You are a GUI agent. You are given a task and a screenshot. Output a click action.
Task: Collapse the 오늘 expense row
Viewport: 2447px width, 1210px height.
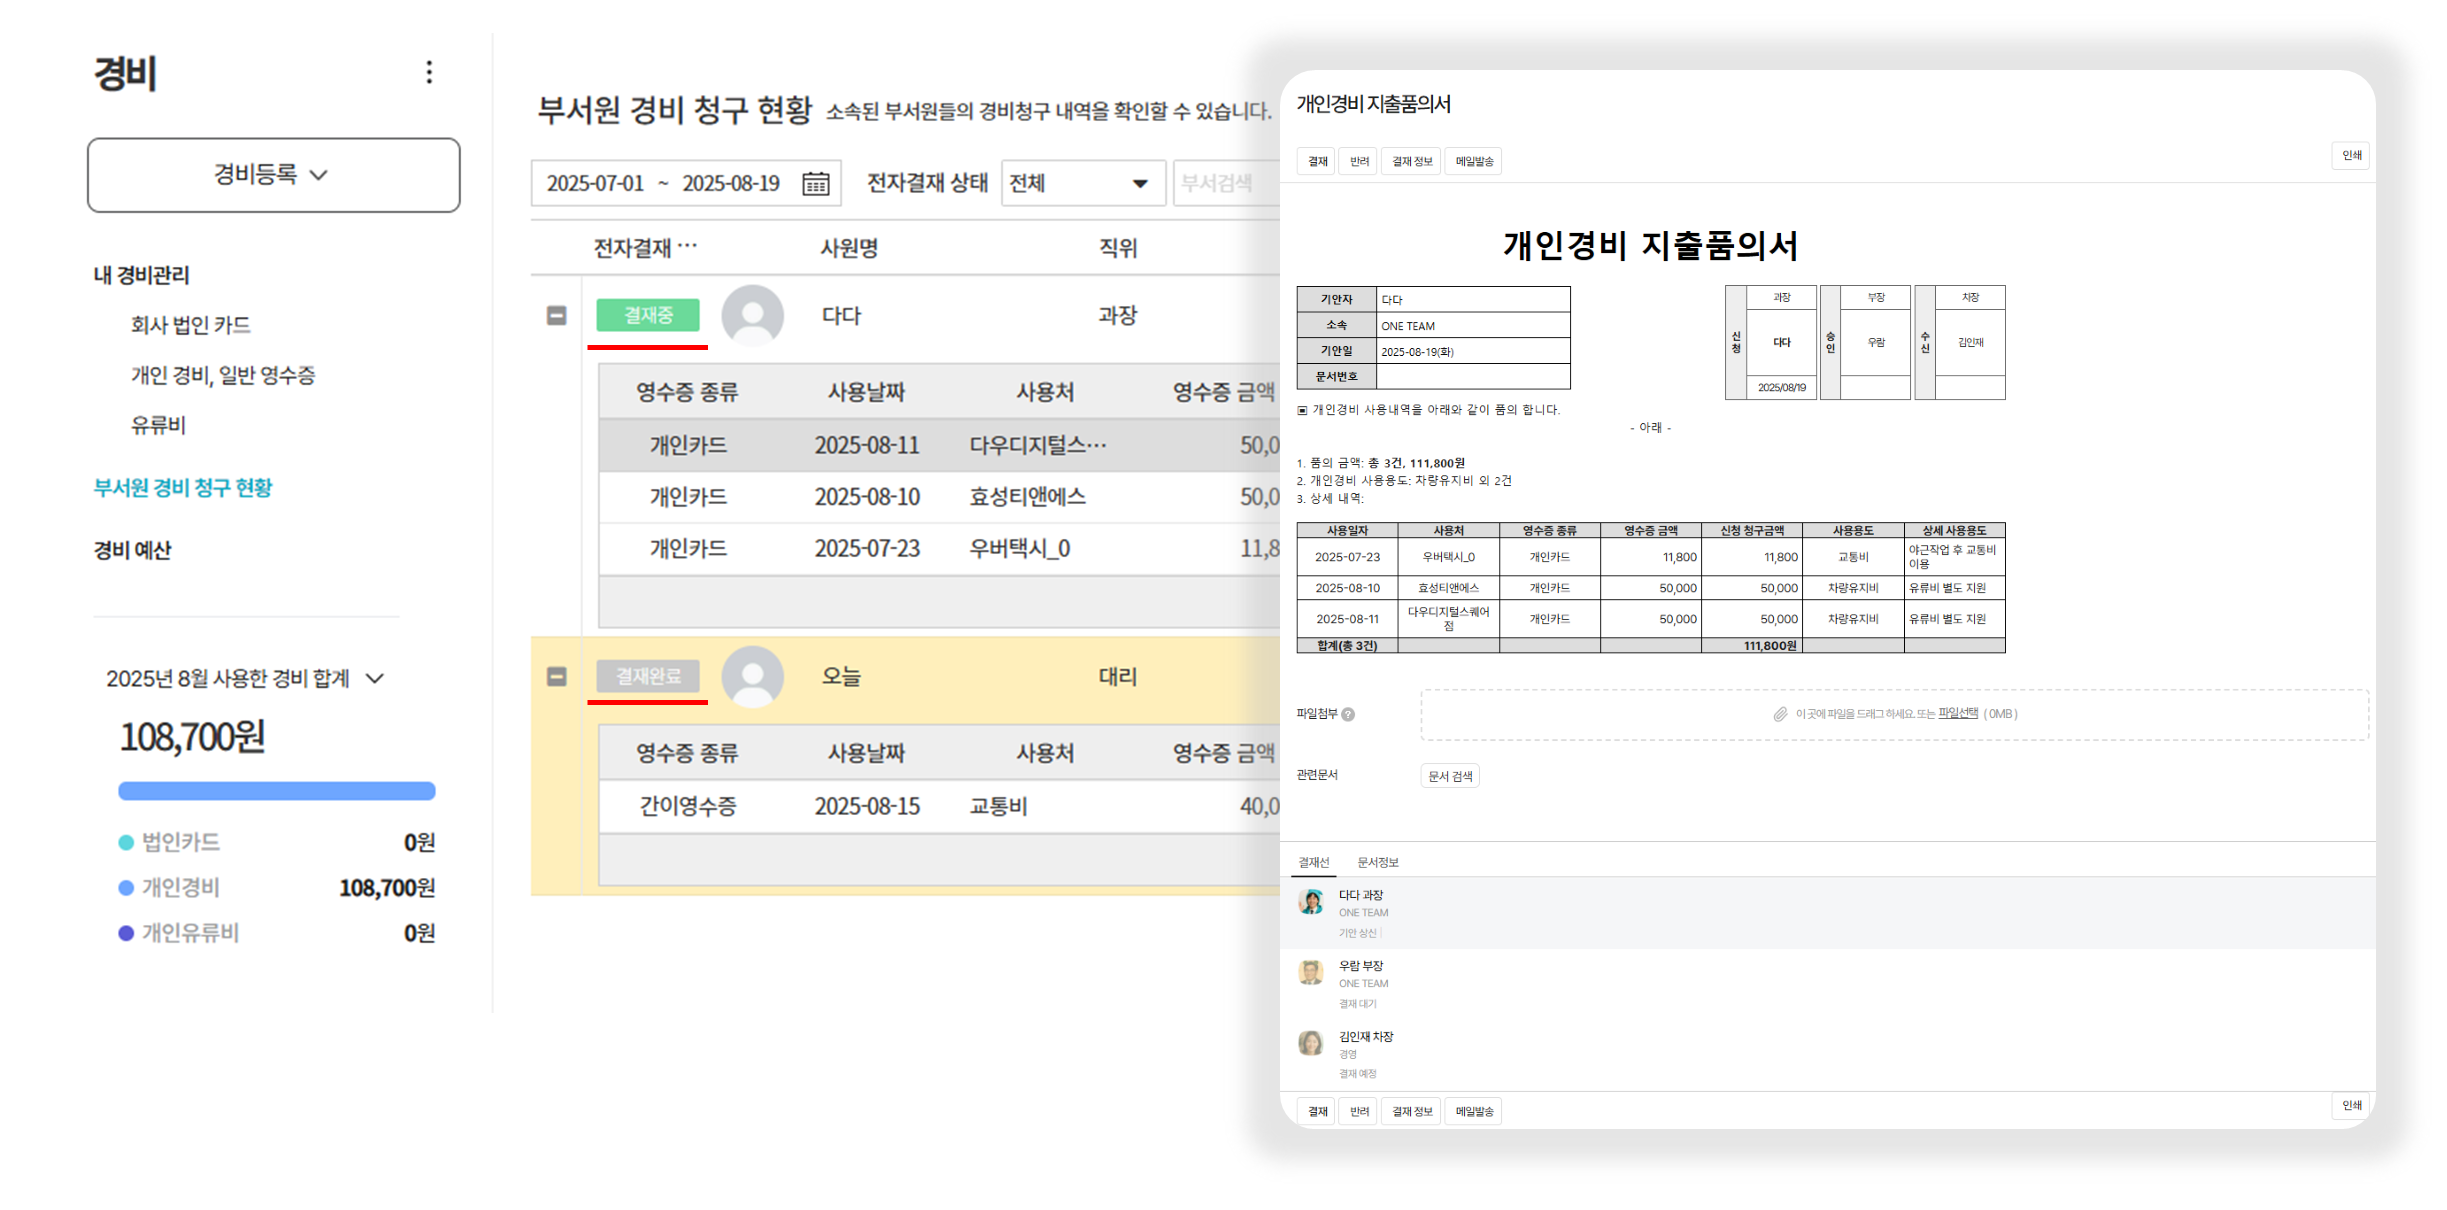pyautogui.click(x=557, y=676)
